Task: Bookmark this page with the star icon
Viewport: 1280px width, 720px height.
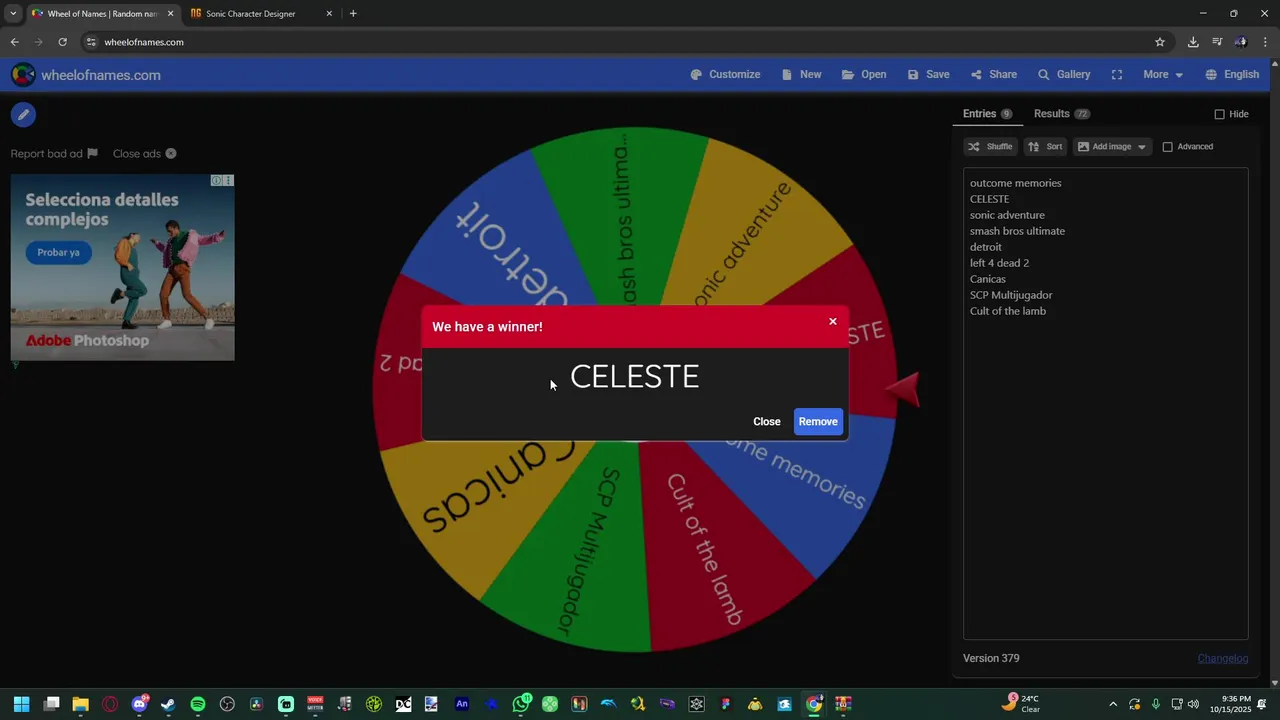Action: [x=1160, y=42]
